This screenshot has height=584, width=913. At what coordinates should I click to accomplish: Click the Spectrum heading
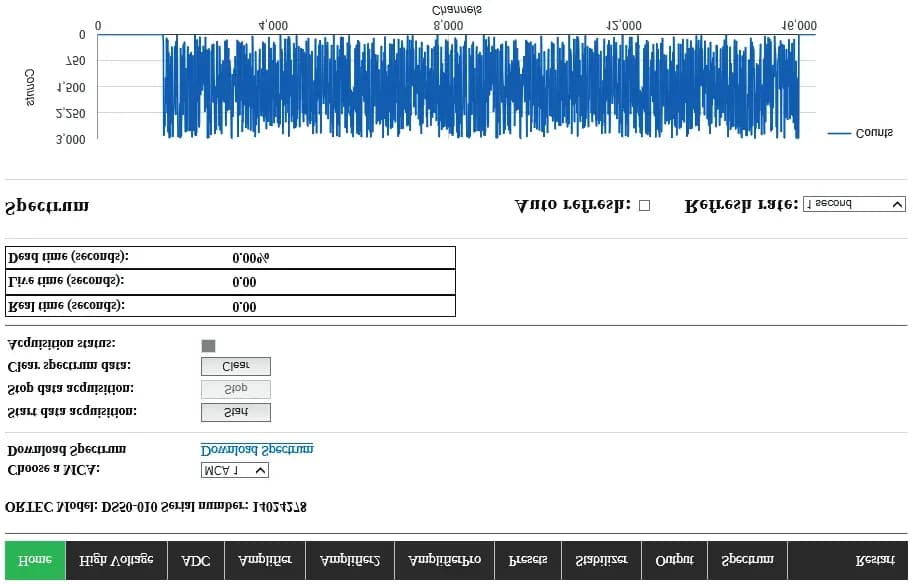pyautogui.click(x=47, y=206)
